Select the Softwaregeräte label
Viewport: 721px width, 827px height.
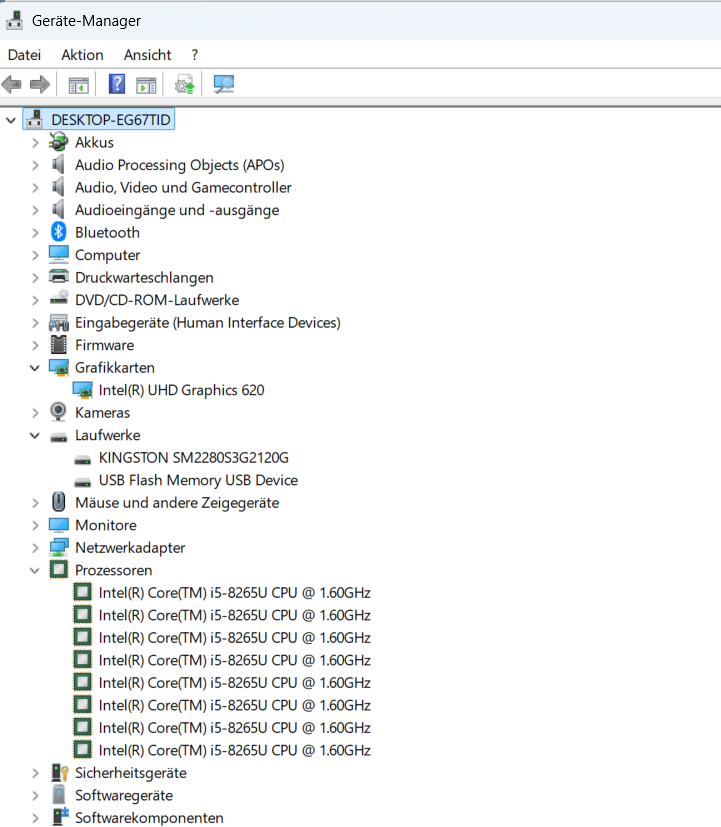(124, 795)
